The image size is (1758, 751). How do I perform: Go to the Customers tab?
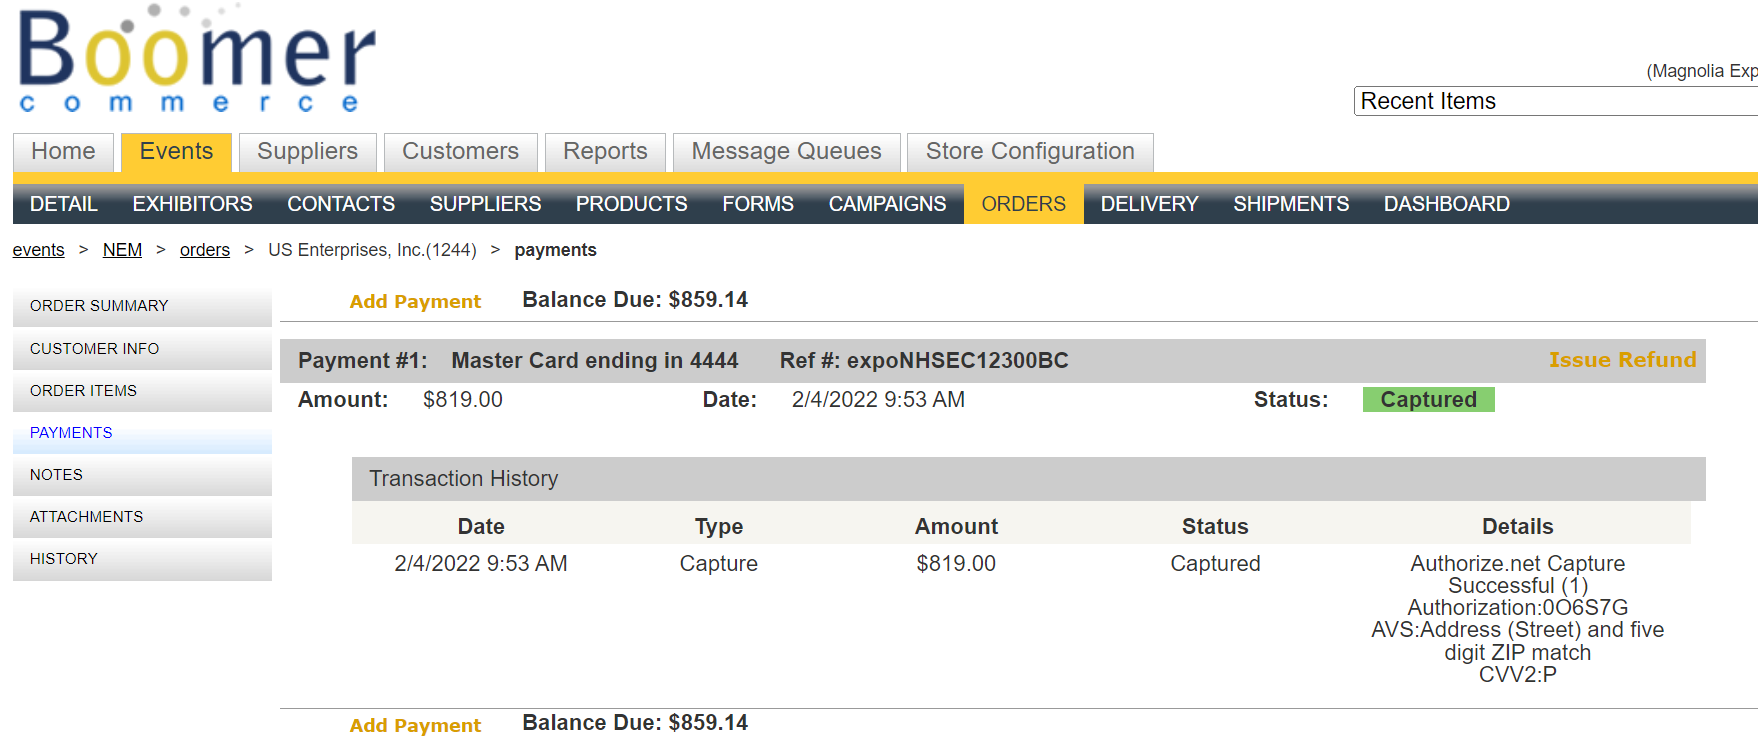[x=460, y=152]
